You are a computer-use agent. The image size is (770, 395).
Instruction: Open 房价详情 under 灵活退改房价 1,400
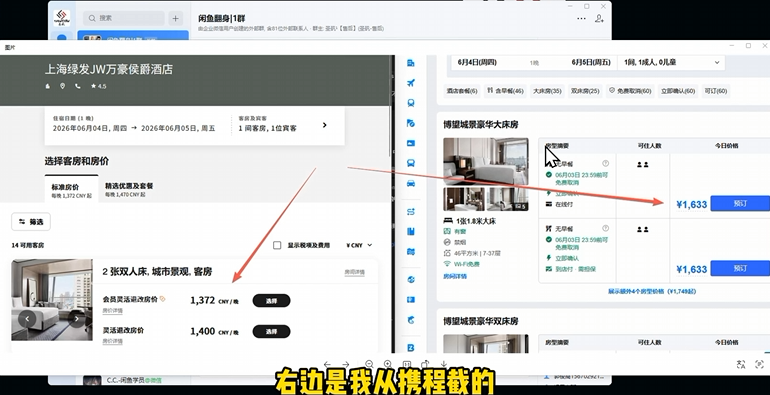[x=112, y=341]
